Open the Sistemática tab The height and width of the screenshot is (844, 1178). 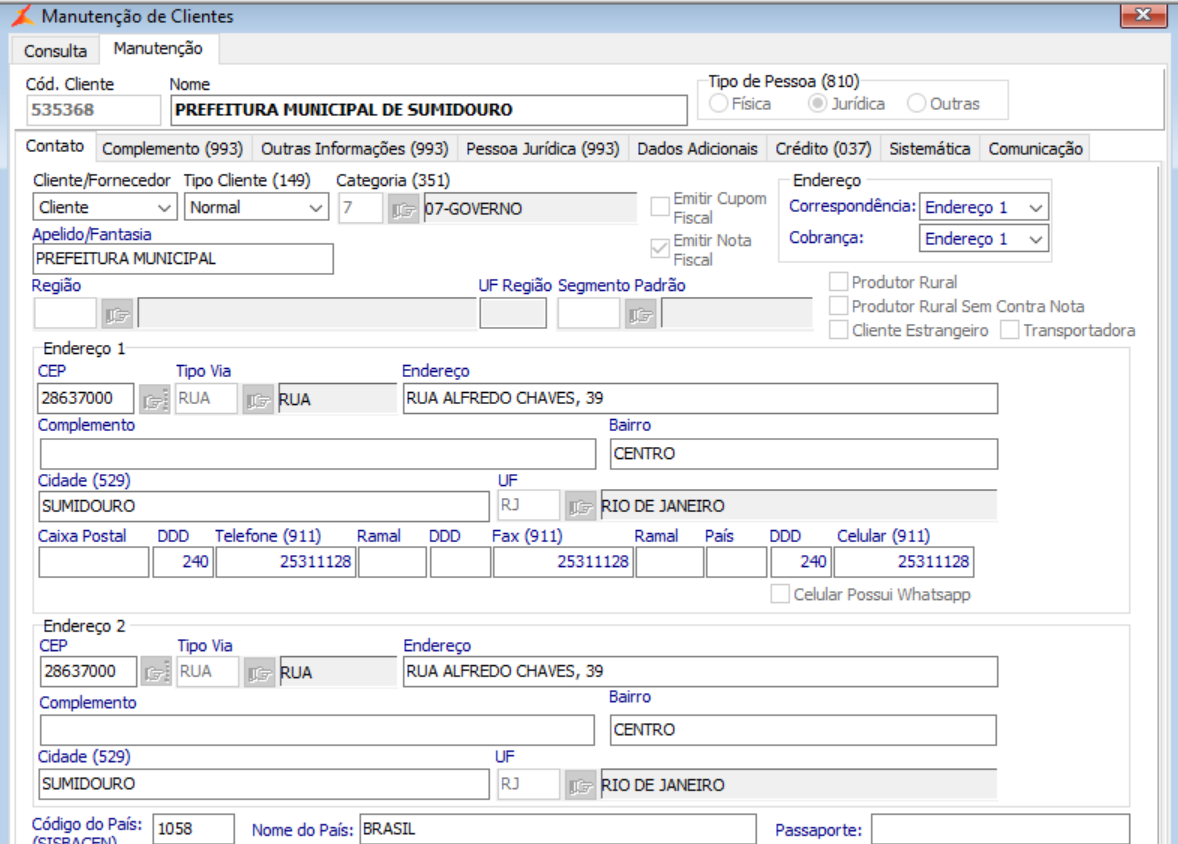pyautogui.click(x=929, y=149)
